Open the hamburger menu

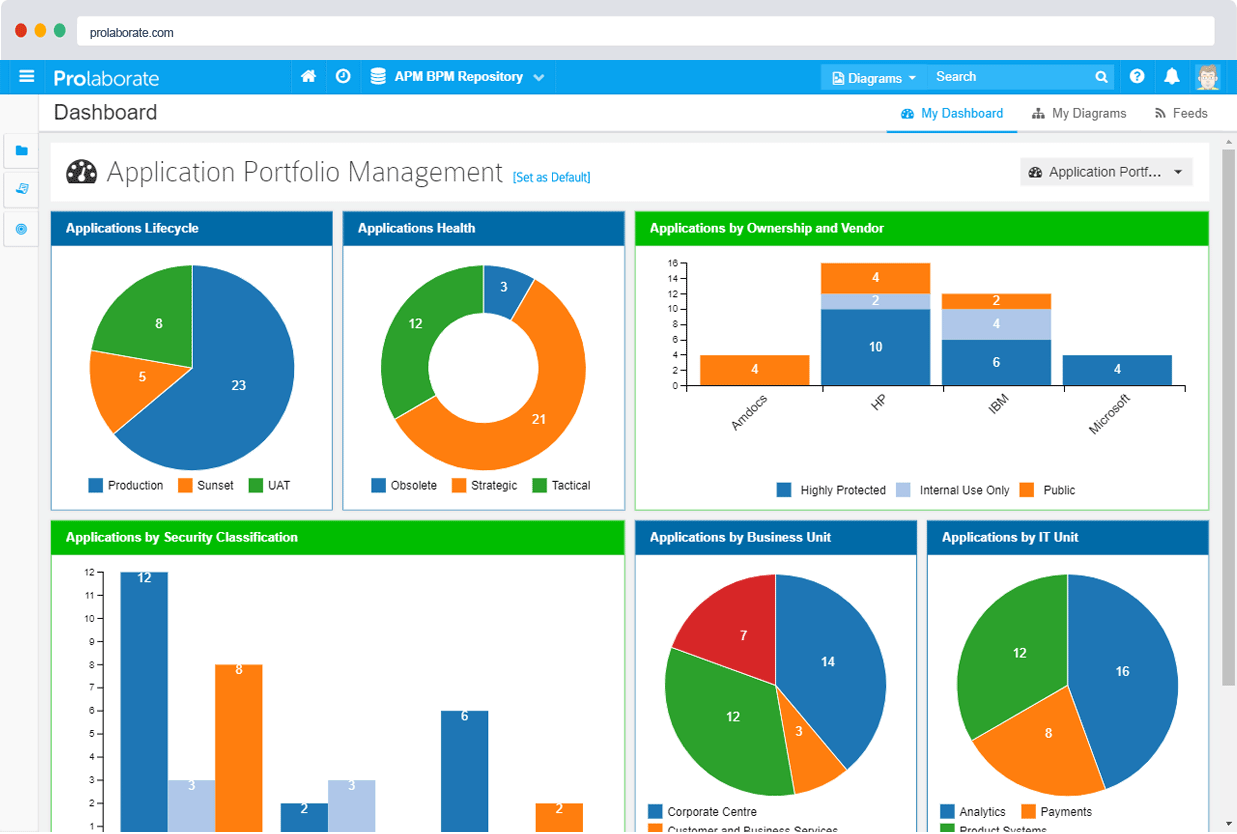click(x=27, y=77)
